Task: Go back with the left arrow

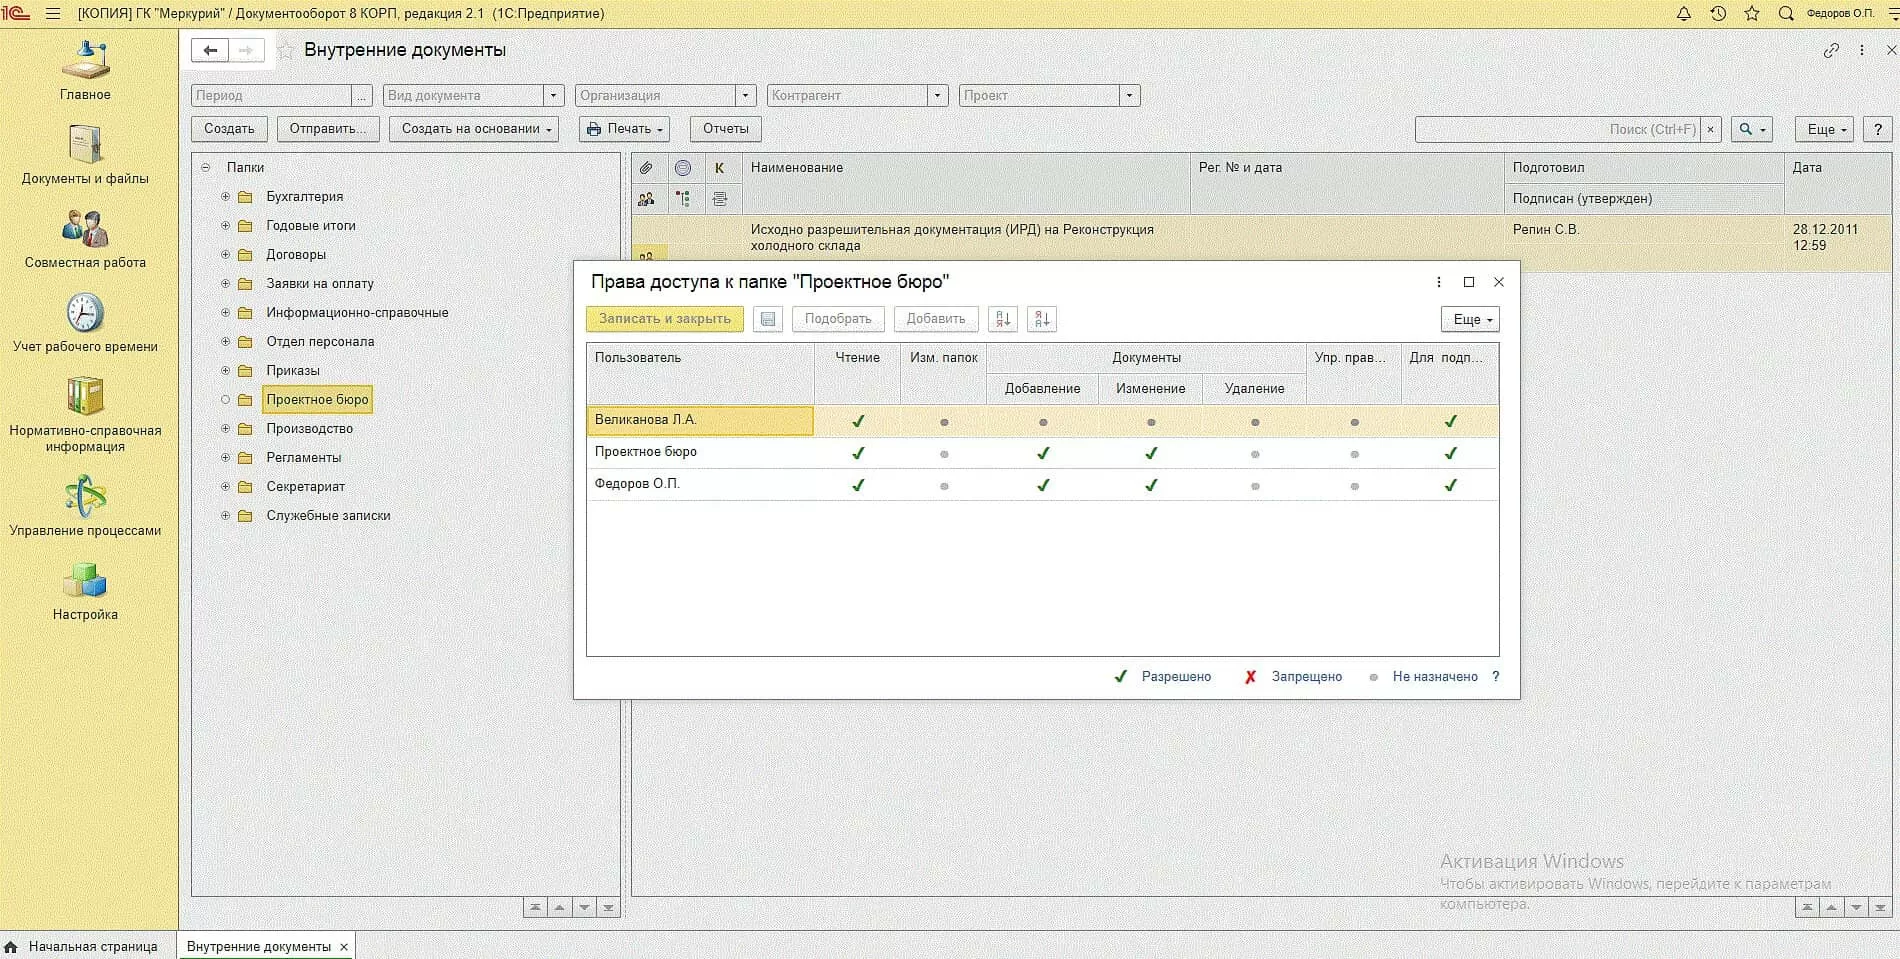Action: pos(210,50)
